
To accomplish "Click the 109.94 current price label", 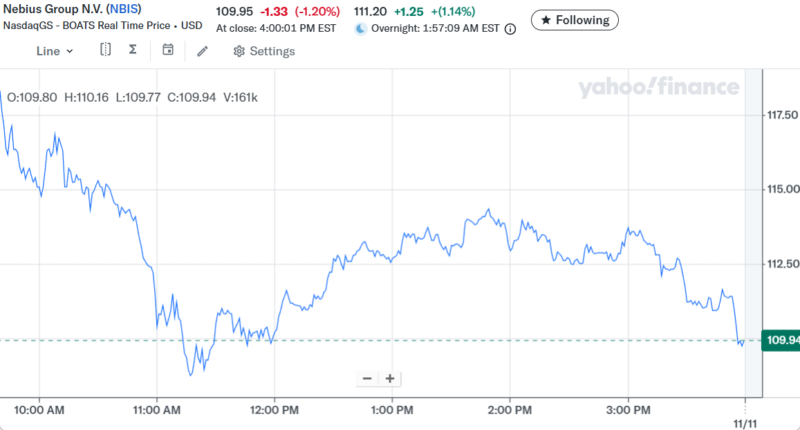I will click(780, 341).
